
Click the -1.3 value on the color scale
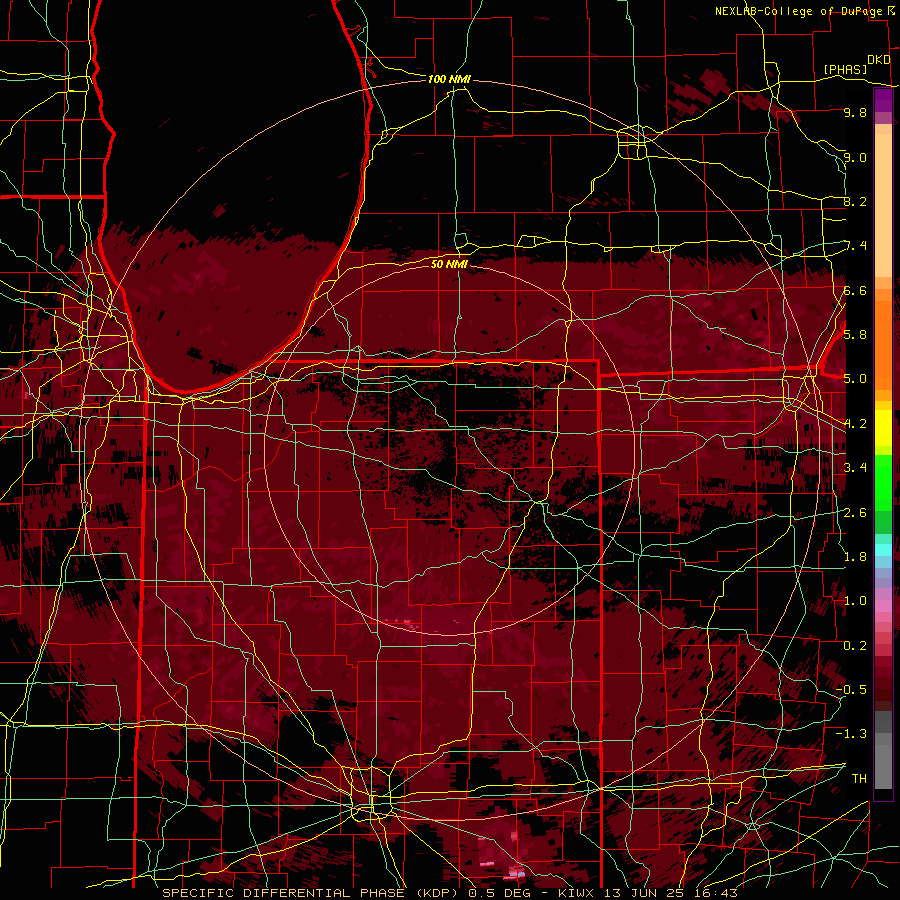(x=851, y=734)
